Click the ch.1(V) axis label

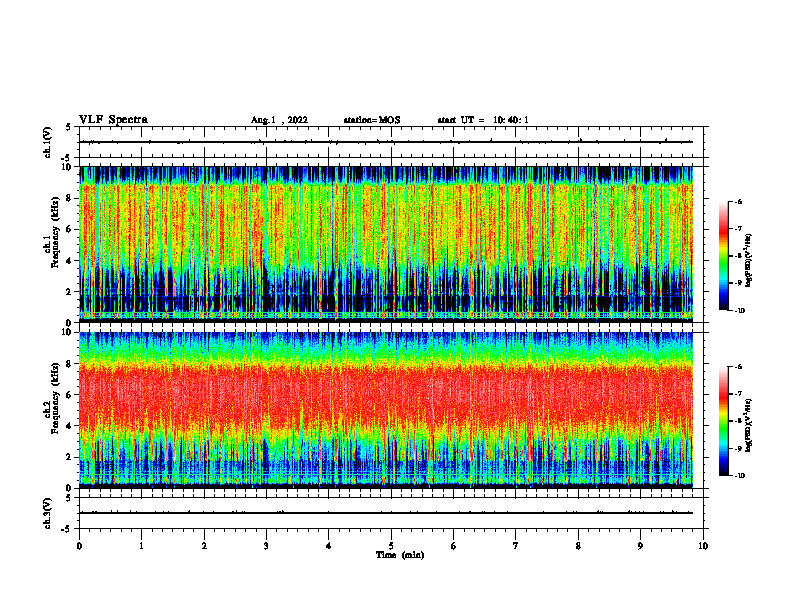point(48,142)
